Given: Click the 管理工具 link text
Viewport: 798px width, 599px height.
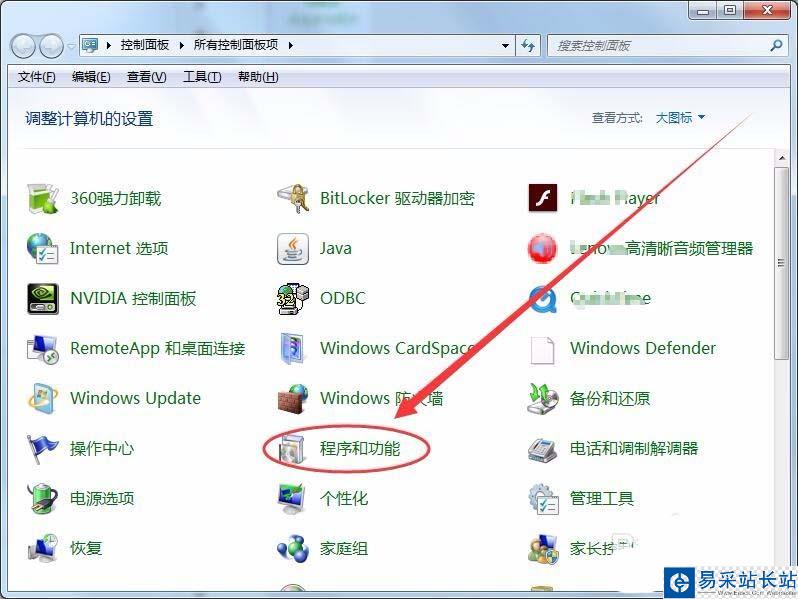Looking at the screenshot, I should [x=602, y=498].
